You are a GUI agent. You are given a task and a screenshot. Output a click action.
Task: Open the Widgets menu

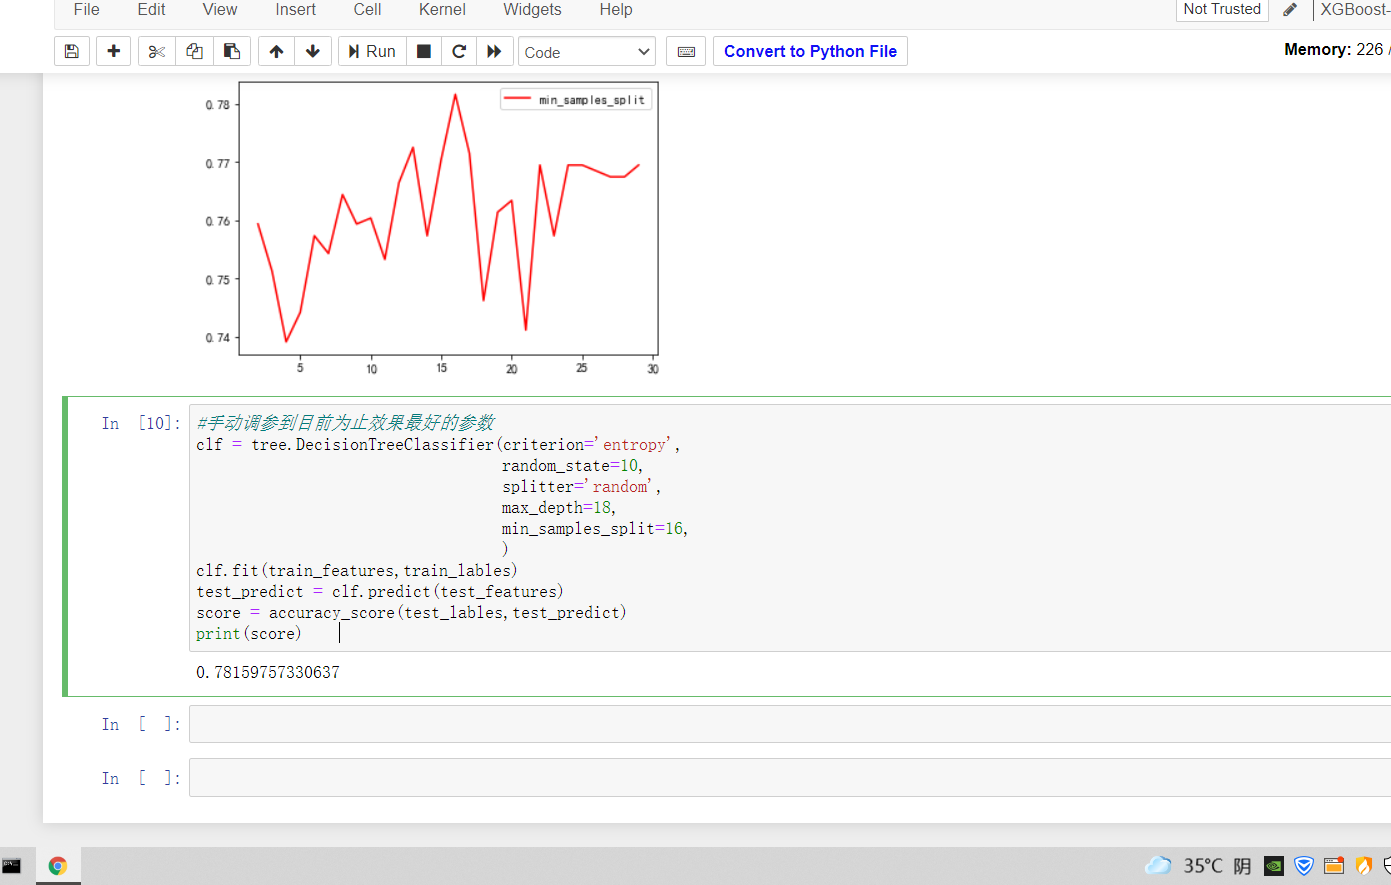(x=532, y=10)
